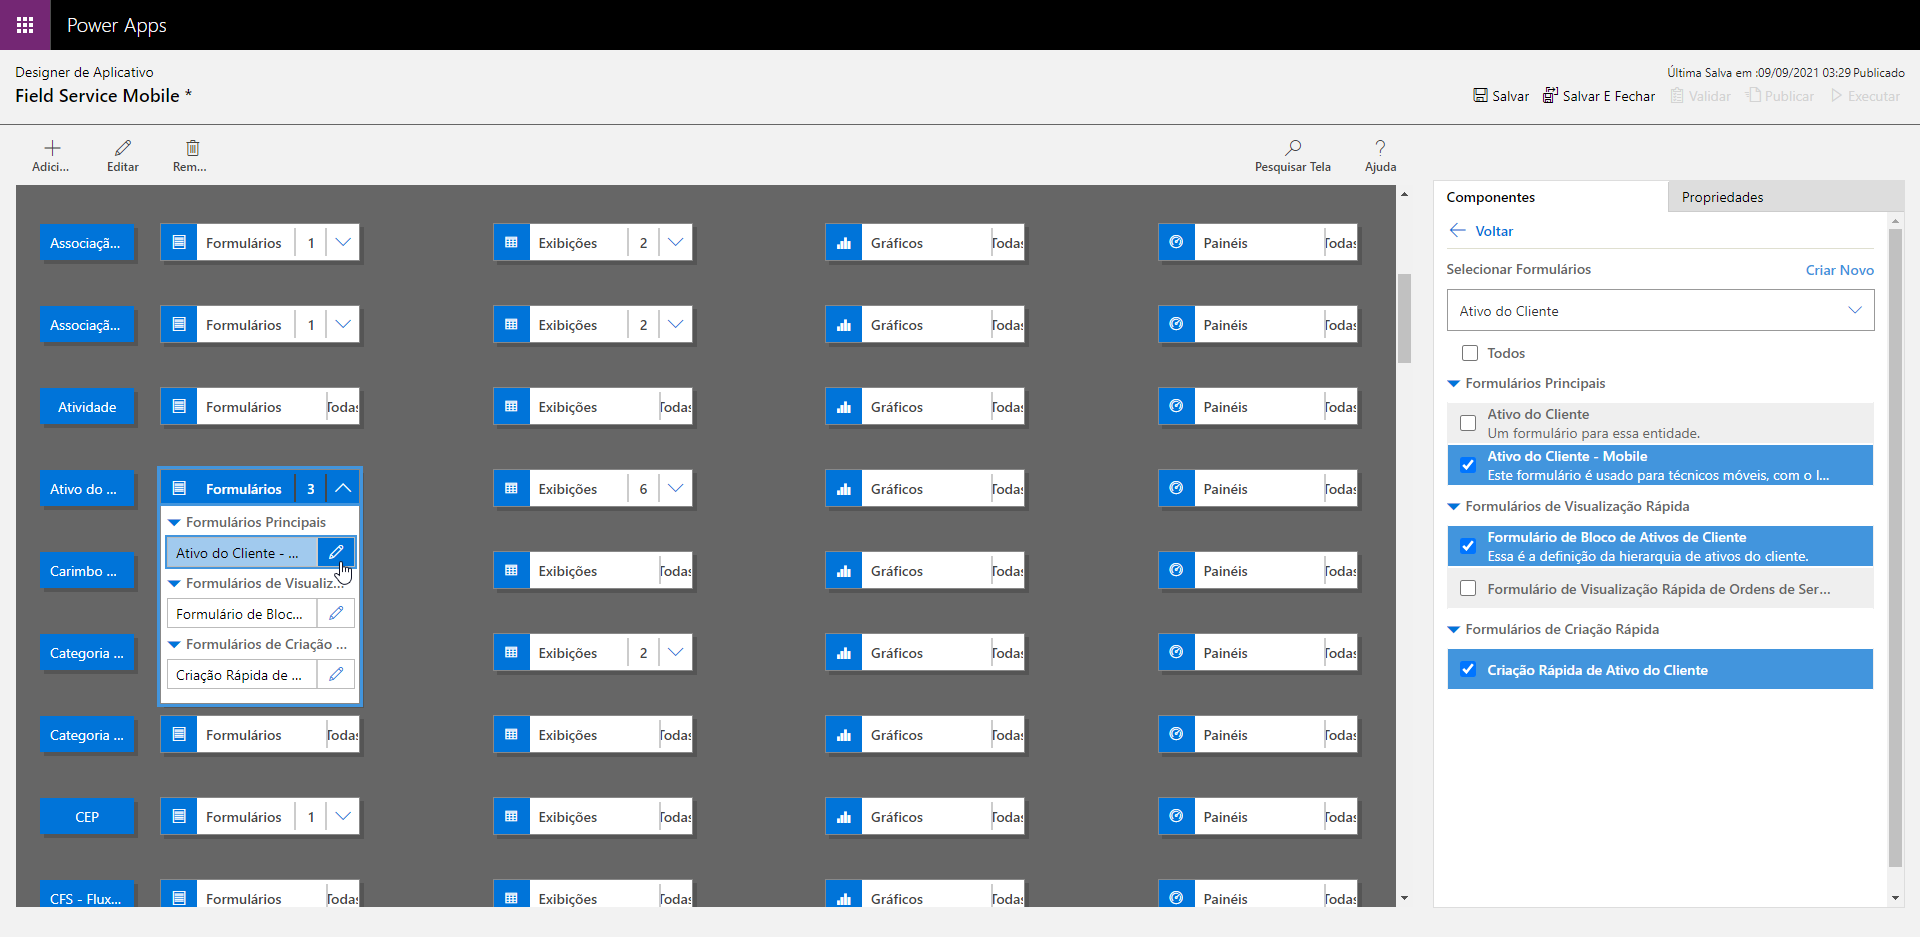Viewport: 1920px width, 937px height.
Task: Collapse Formulários de Visualização Rápida panel section
Action: pos(1454,506)
